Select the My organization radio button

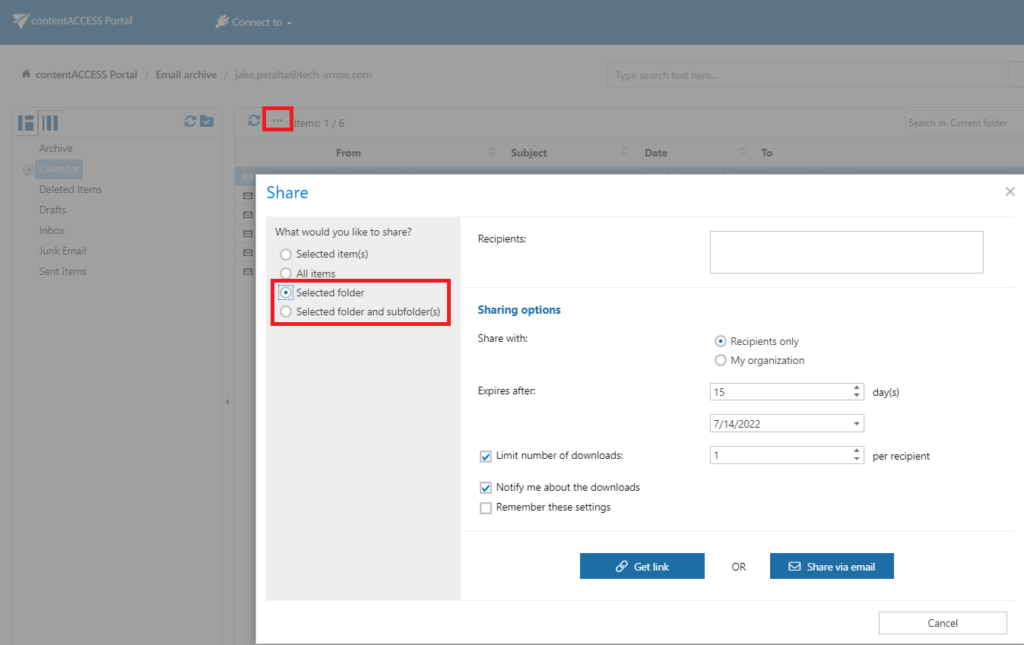click(x=721, y=360)
